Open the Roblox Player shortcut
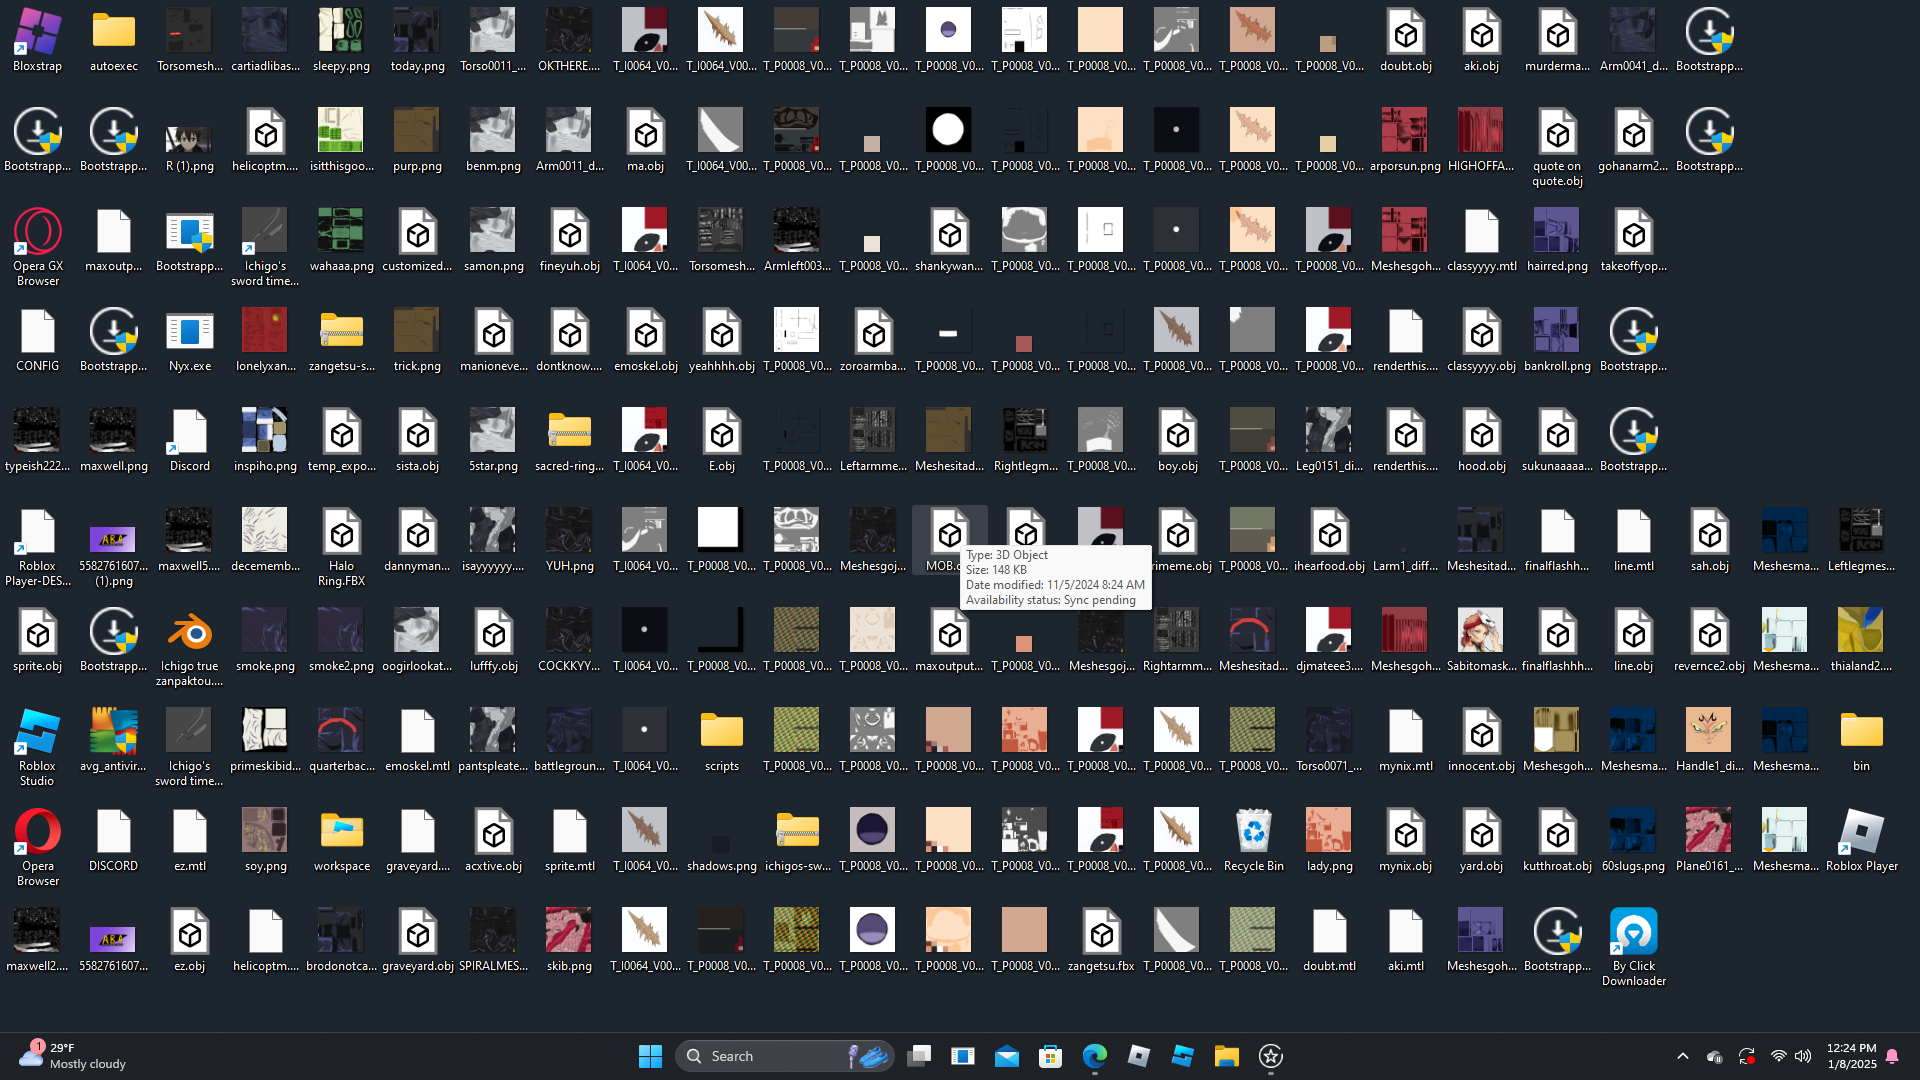The width and height of the screenshot is (1920, 1080). click(1861, 833)
